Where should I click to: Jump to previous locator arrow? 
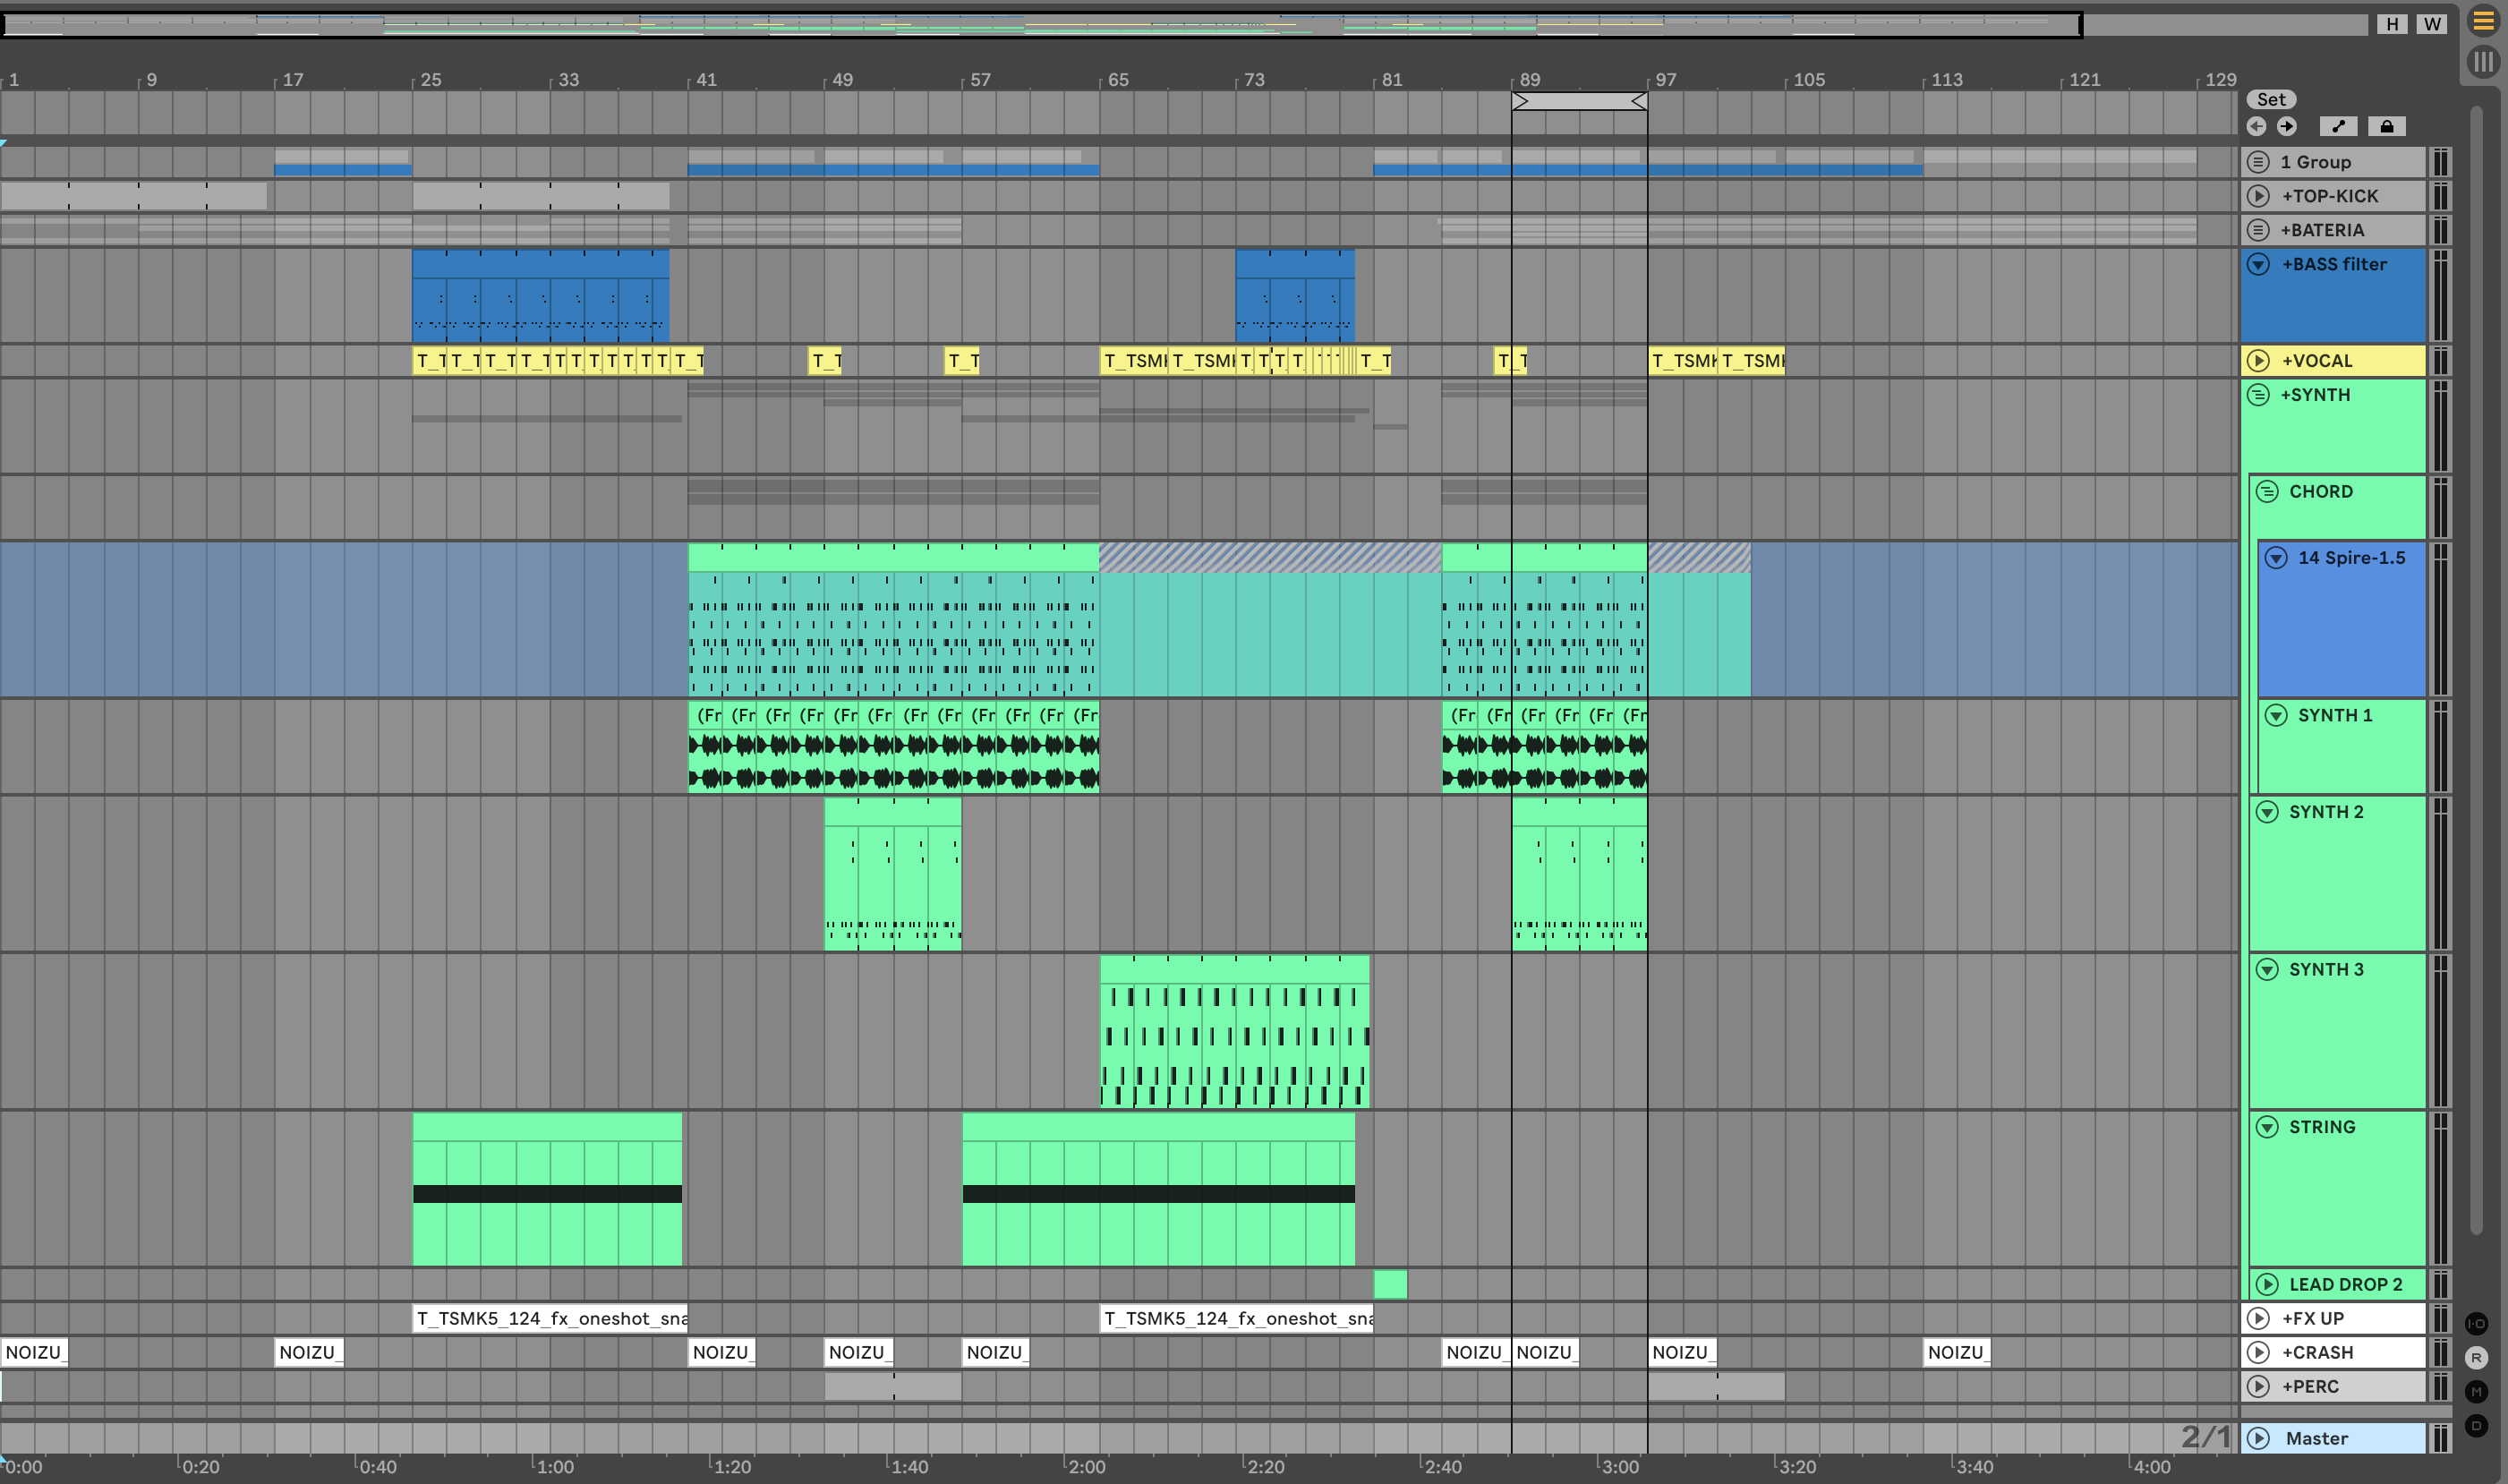click(2257, 126)
